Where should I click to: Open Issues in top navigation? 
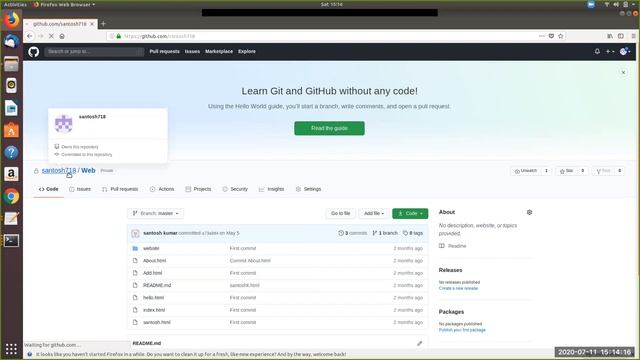[x=192, y=51]
